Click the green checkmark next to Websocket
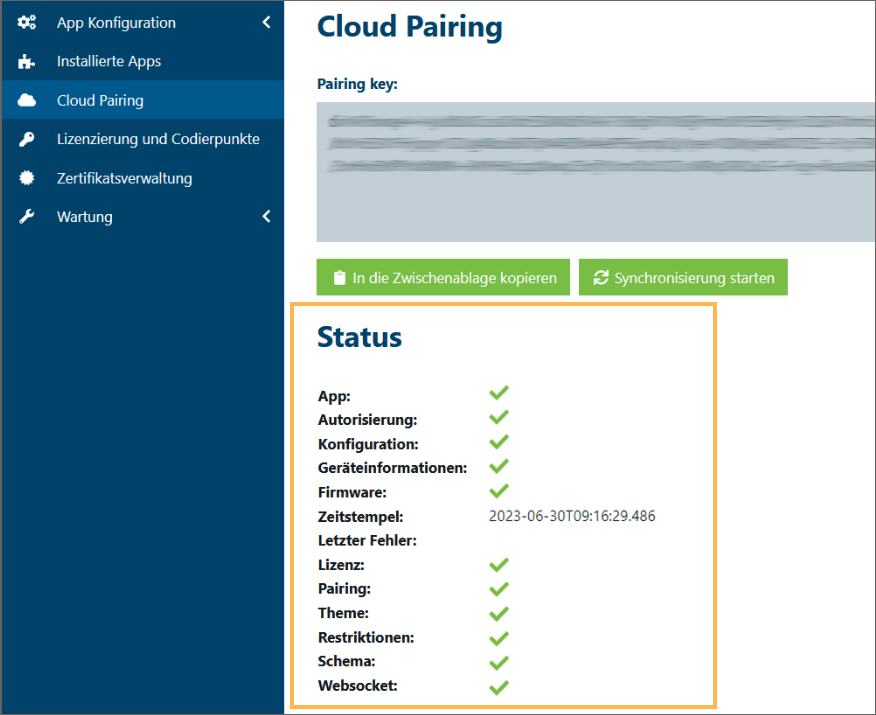 tap(499, 687)
